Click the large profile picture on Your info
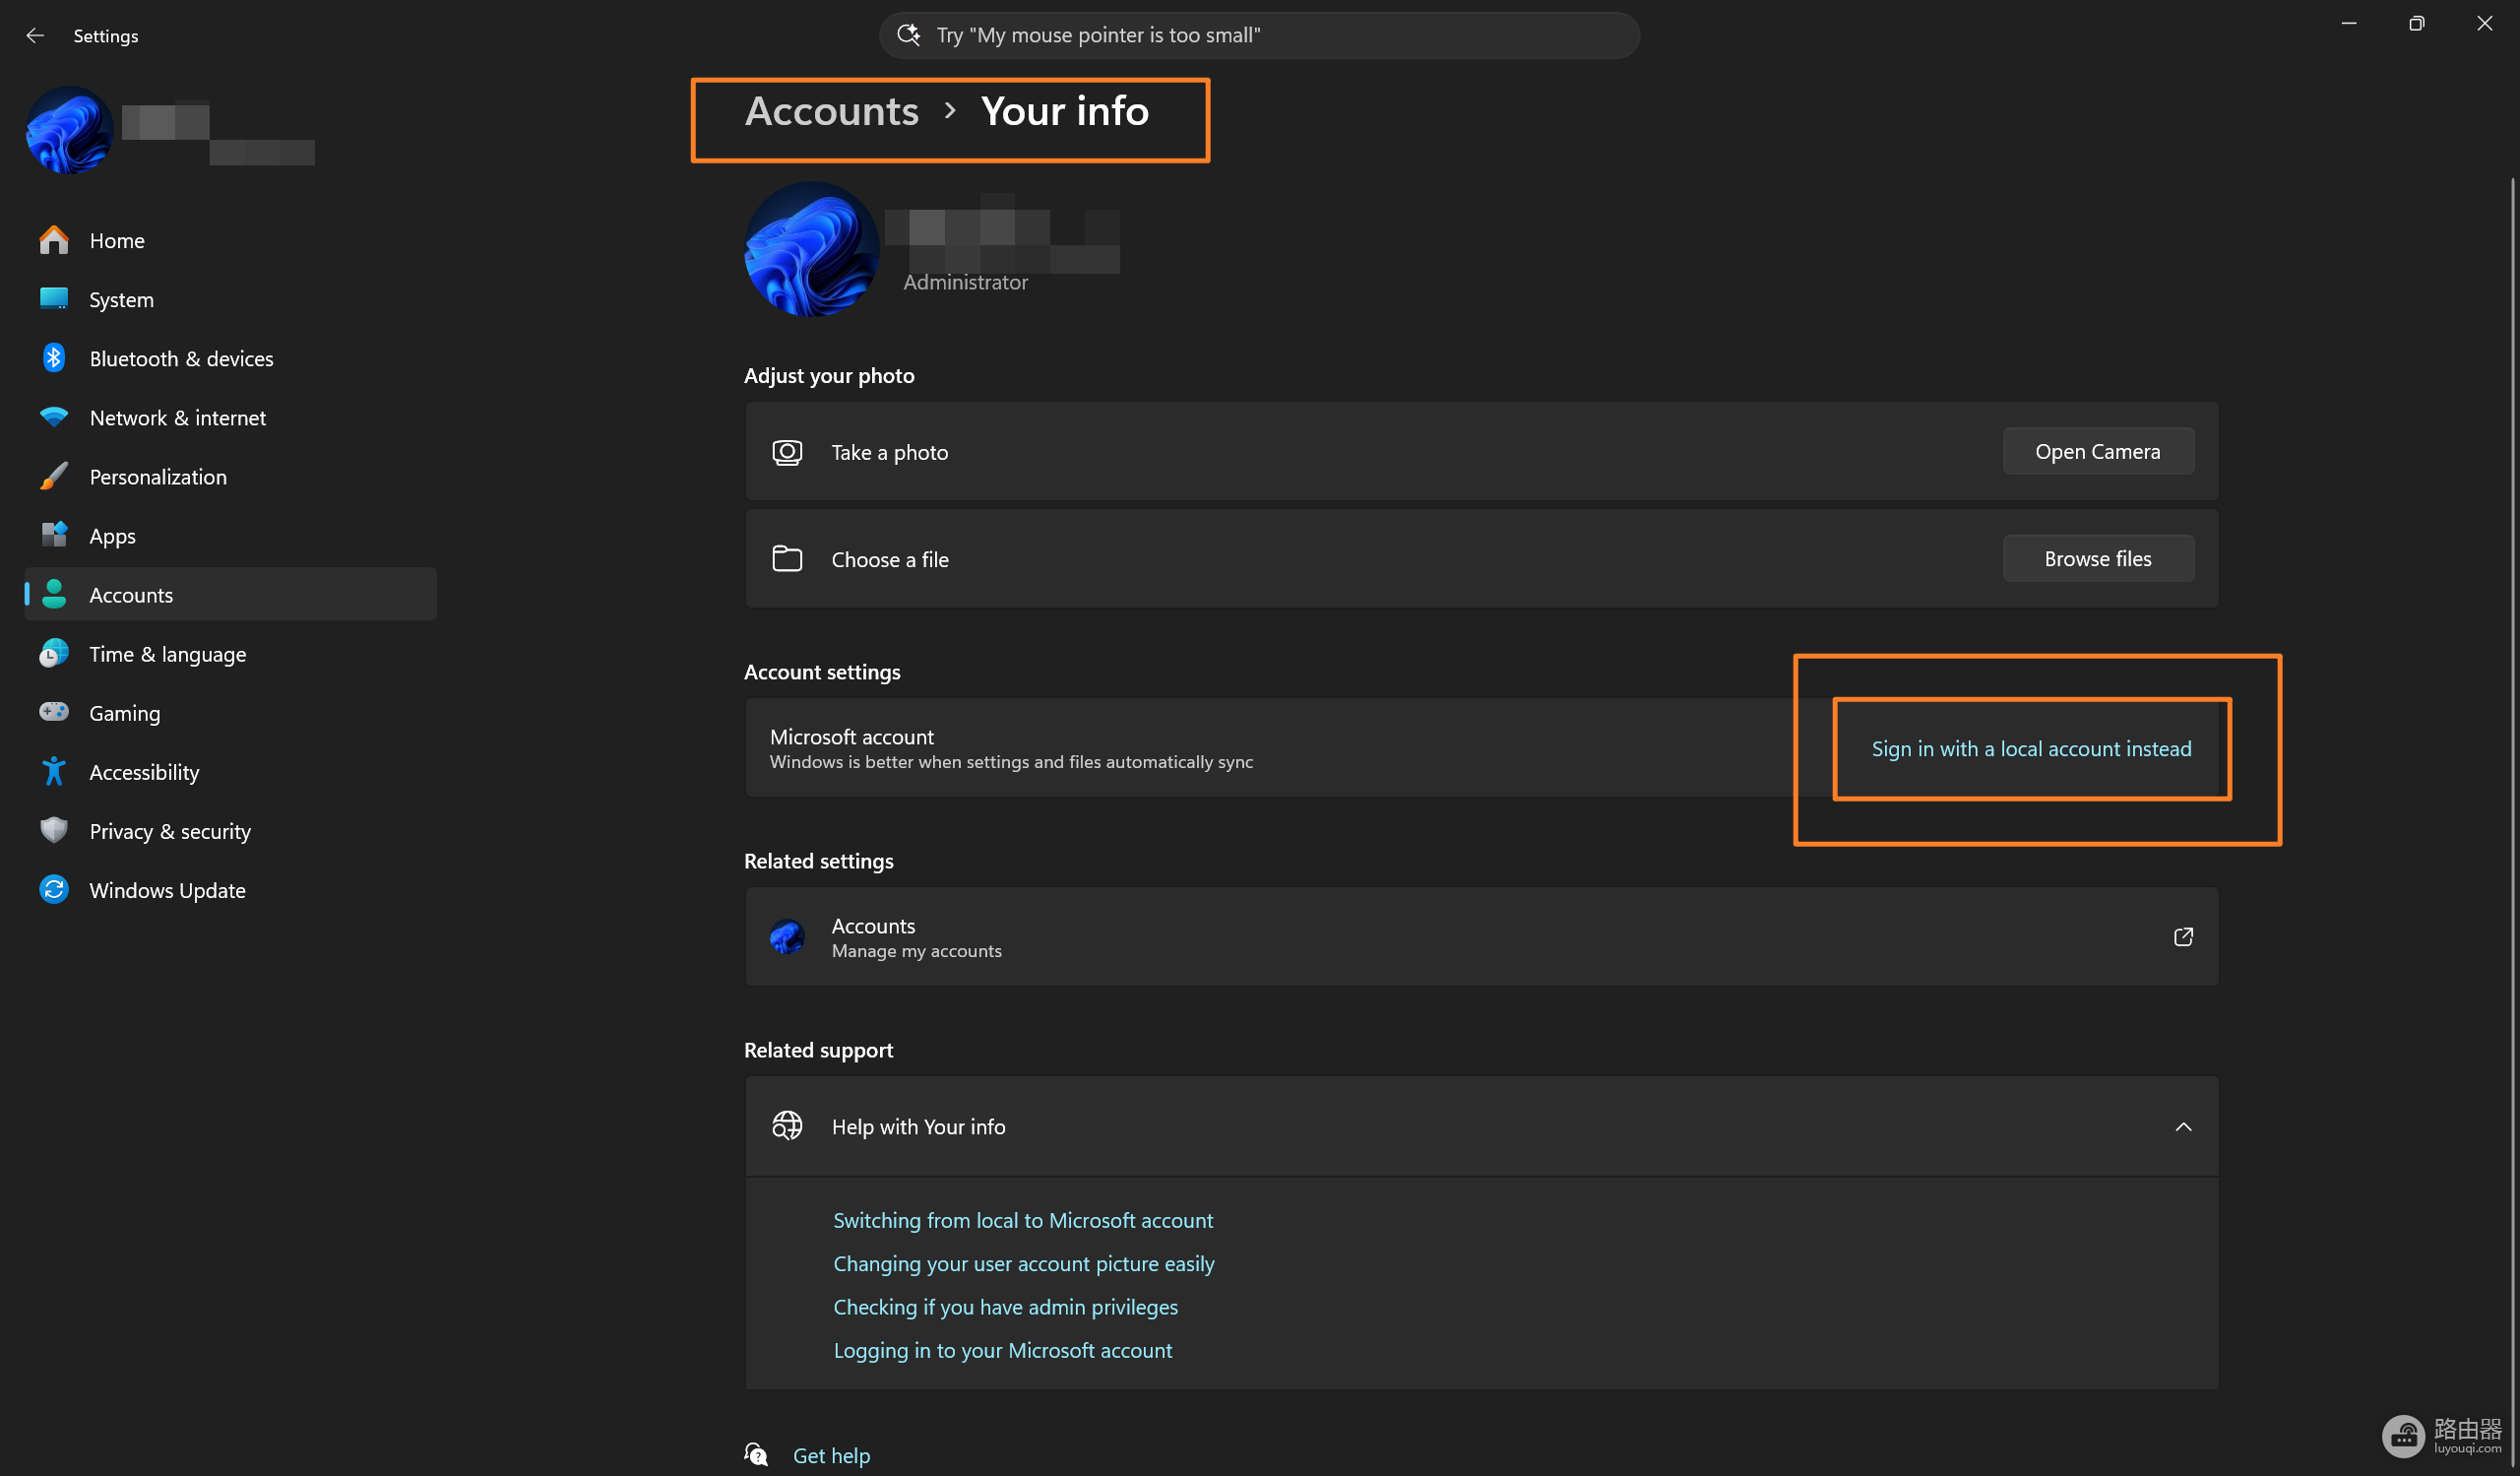 [811, 249]
